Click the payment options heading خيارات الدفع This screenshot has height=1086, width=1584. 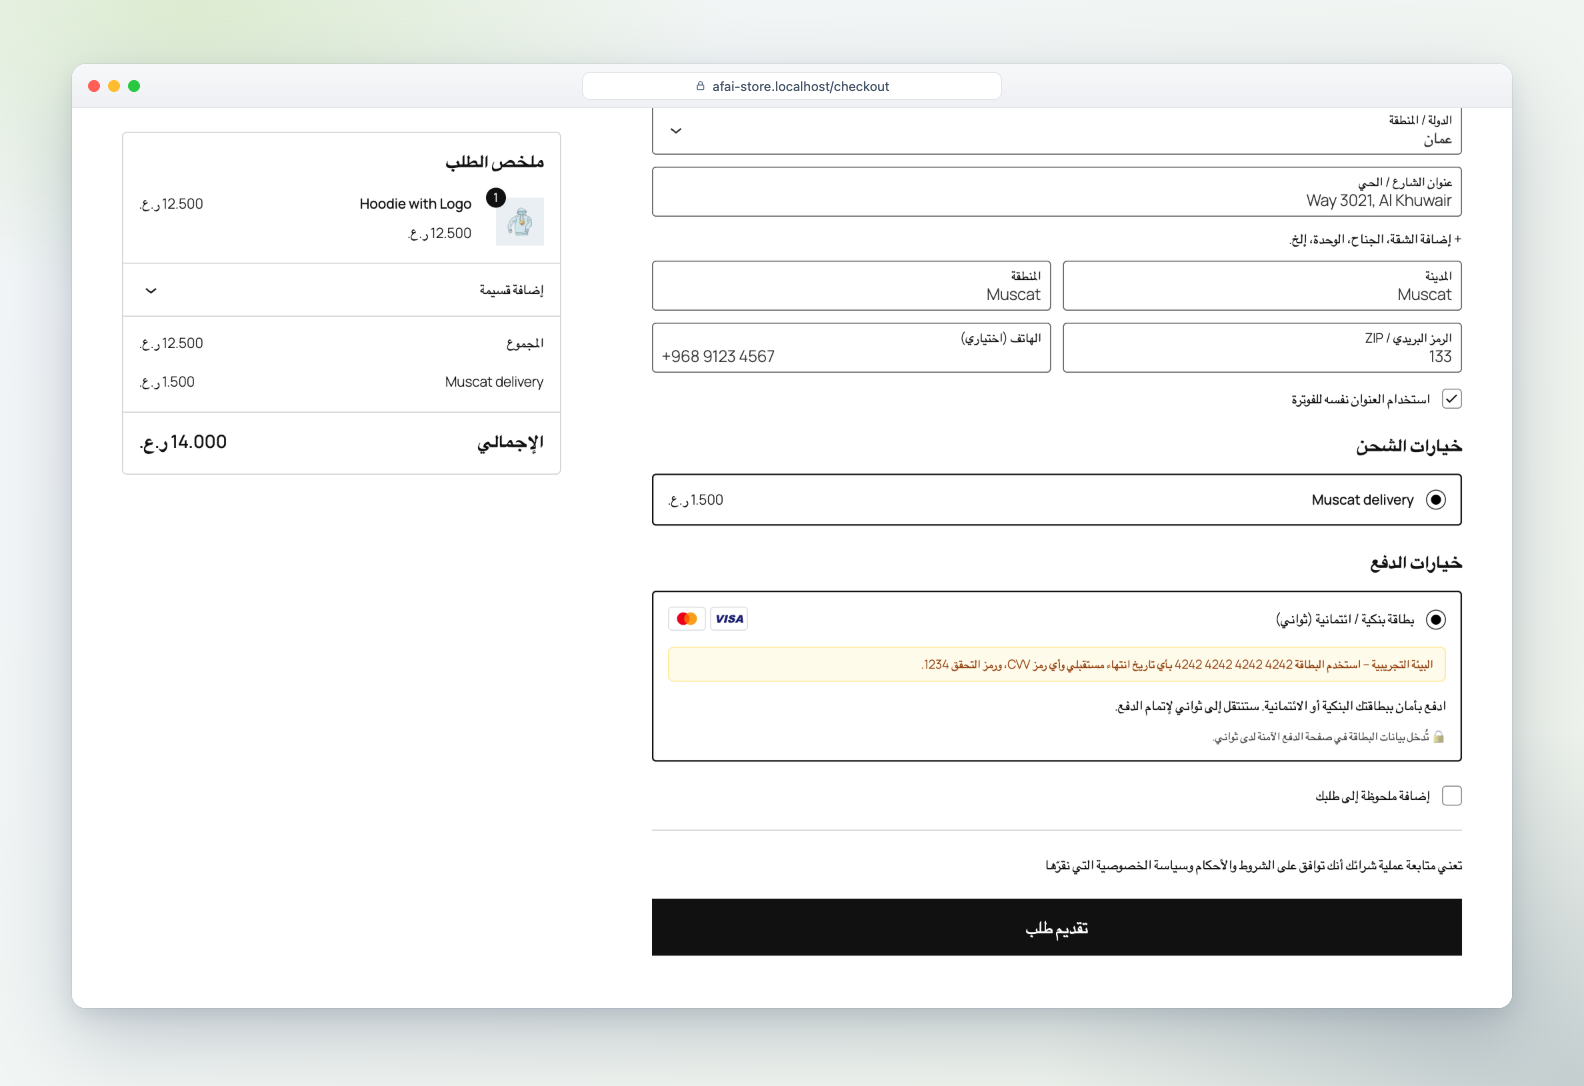pos(1416,563)
